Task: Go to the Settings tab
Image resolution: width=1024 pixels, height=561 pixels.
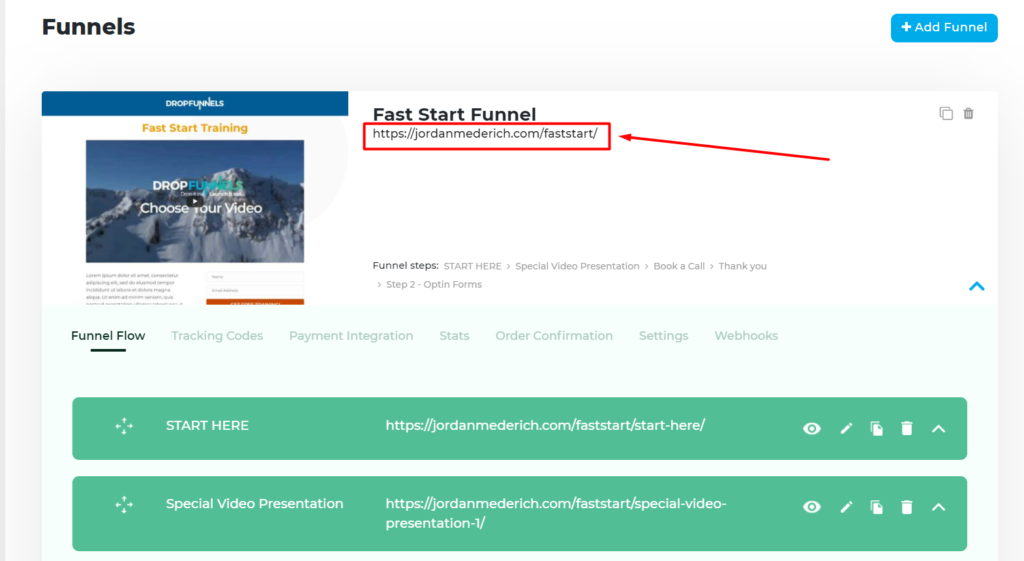Action: [x=664, y=336]
